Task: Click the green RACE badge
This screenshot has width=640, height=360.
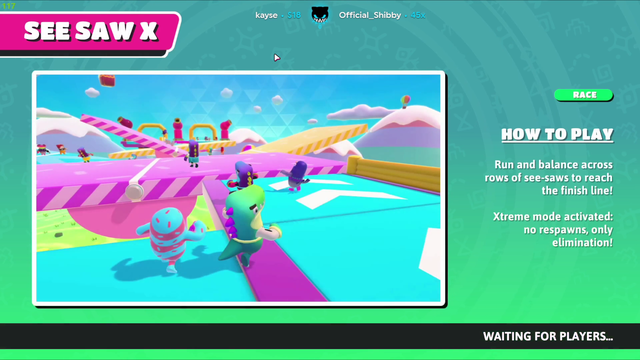Action: 584,95
